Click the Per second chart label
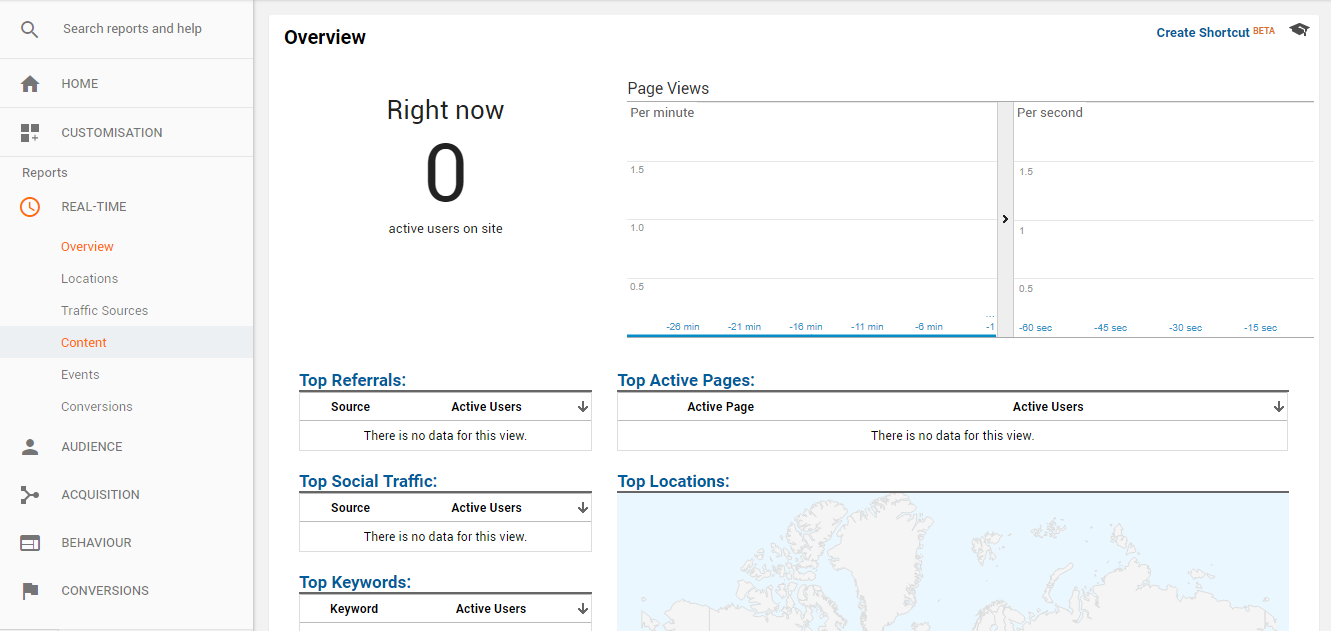This screenshot has width=1331, height=631. coord(1050,113)
